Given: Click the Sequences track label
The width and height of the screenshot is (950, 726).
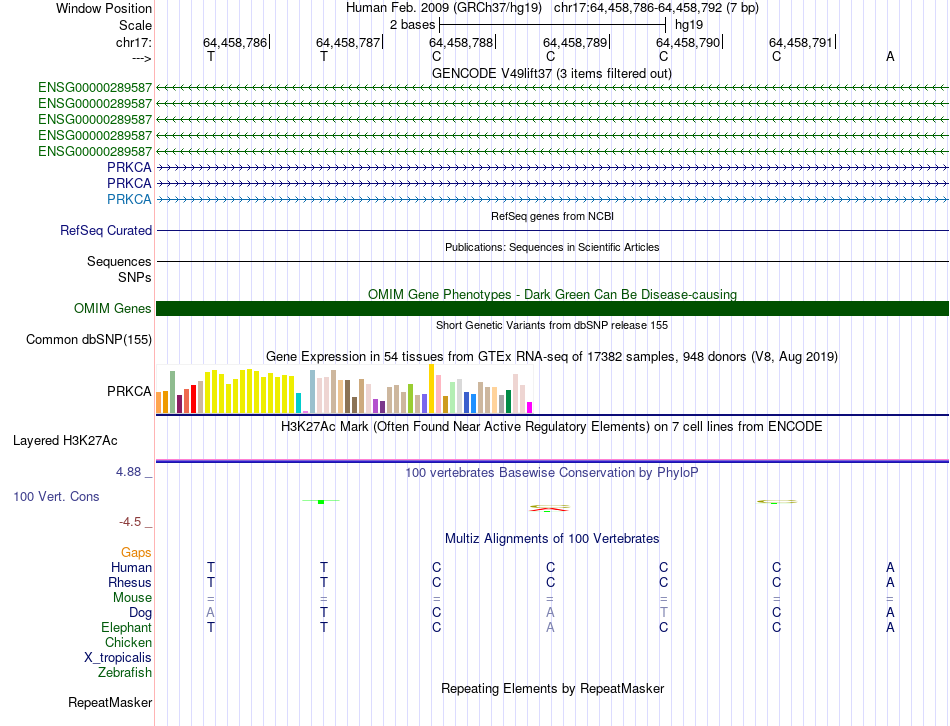Looking at the screenshot, I should pos(119,261).
